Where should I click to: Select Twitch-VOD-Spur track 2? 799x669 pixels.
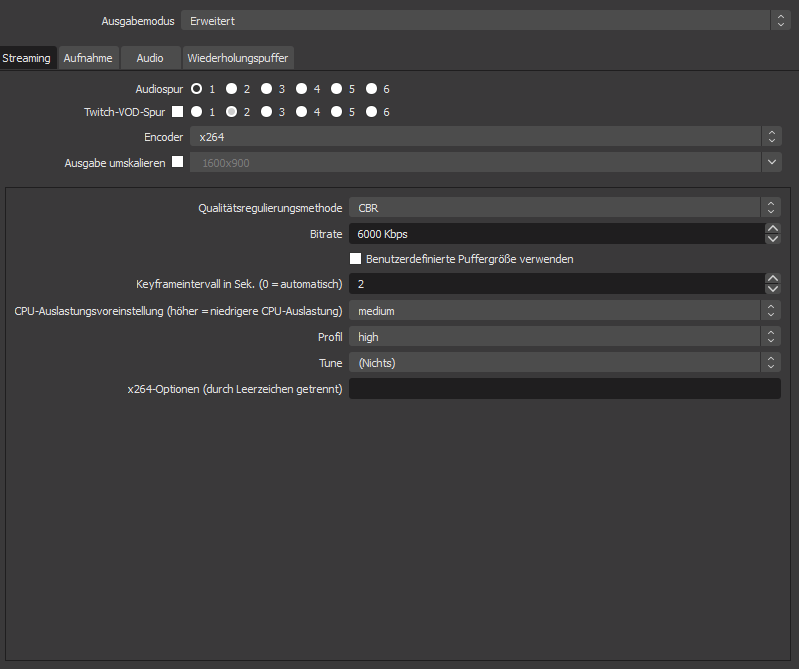tap(231, 112)
